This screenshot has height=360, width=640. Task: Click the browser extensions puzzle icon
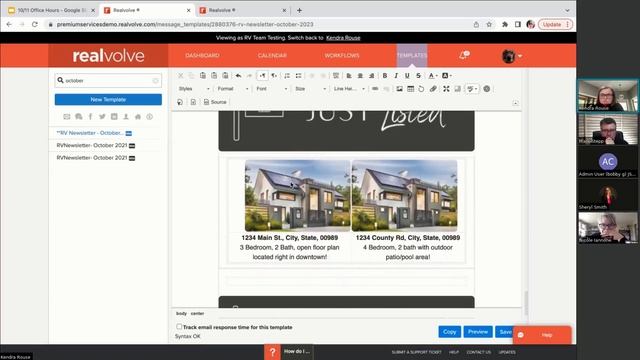[x=505, y=24]
